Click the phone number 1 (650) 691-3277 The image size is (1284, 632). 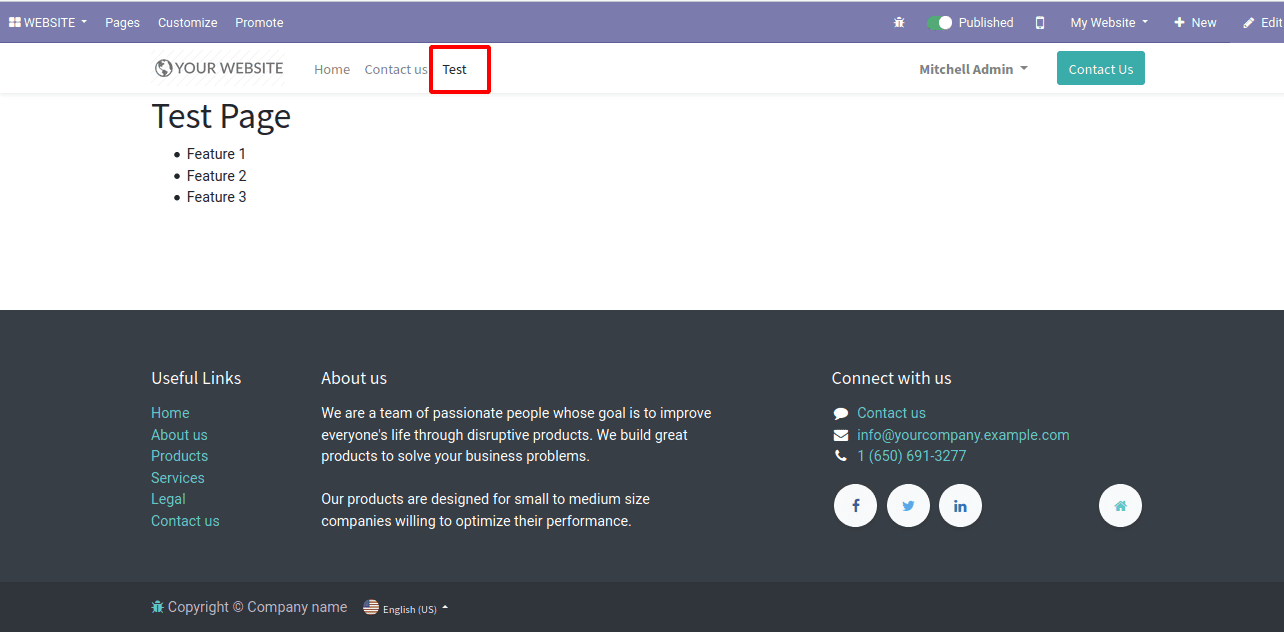(x=911, y=456)
